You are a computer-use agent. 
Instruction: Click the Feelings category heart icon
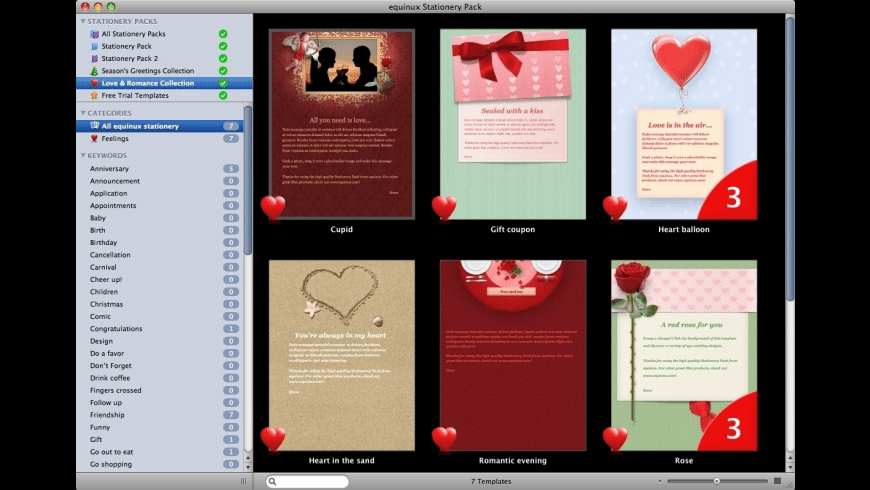tap(94, 138)
